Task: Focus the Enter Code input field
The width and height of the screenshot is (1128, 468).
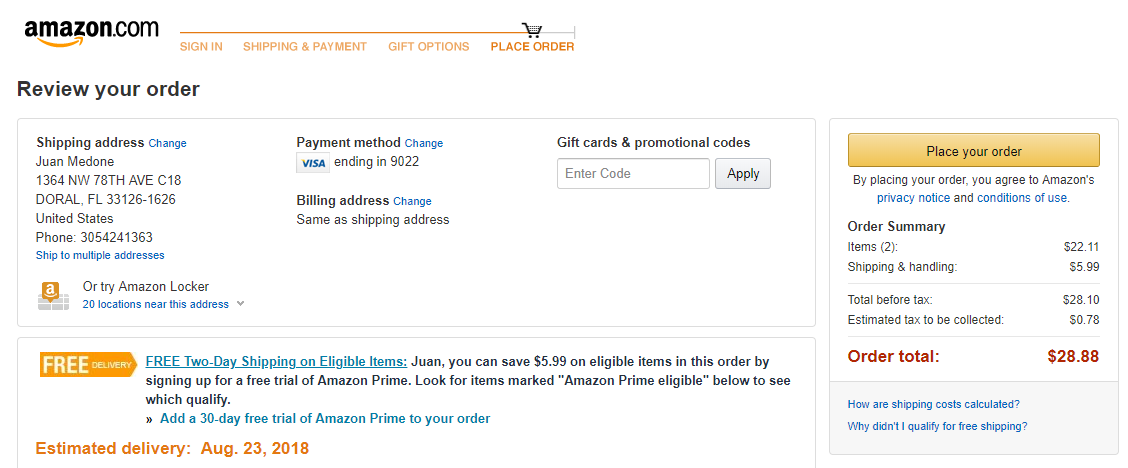Action: pos(634,173)
